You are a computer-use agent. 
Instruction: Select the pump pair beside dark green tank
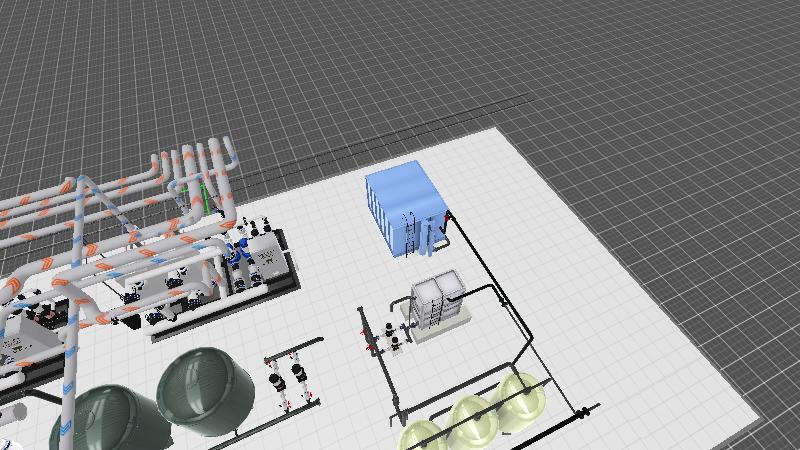[288, 380]
